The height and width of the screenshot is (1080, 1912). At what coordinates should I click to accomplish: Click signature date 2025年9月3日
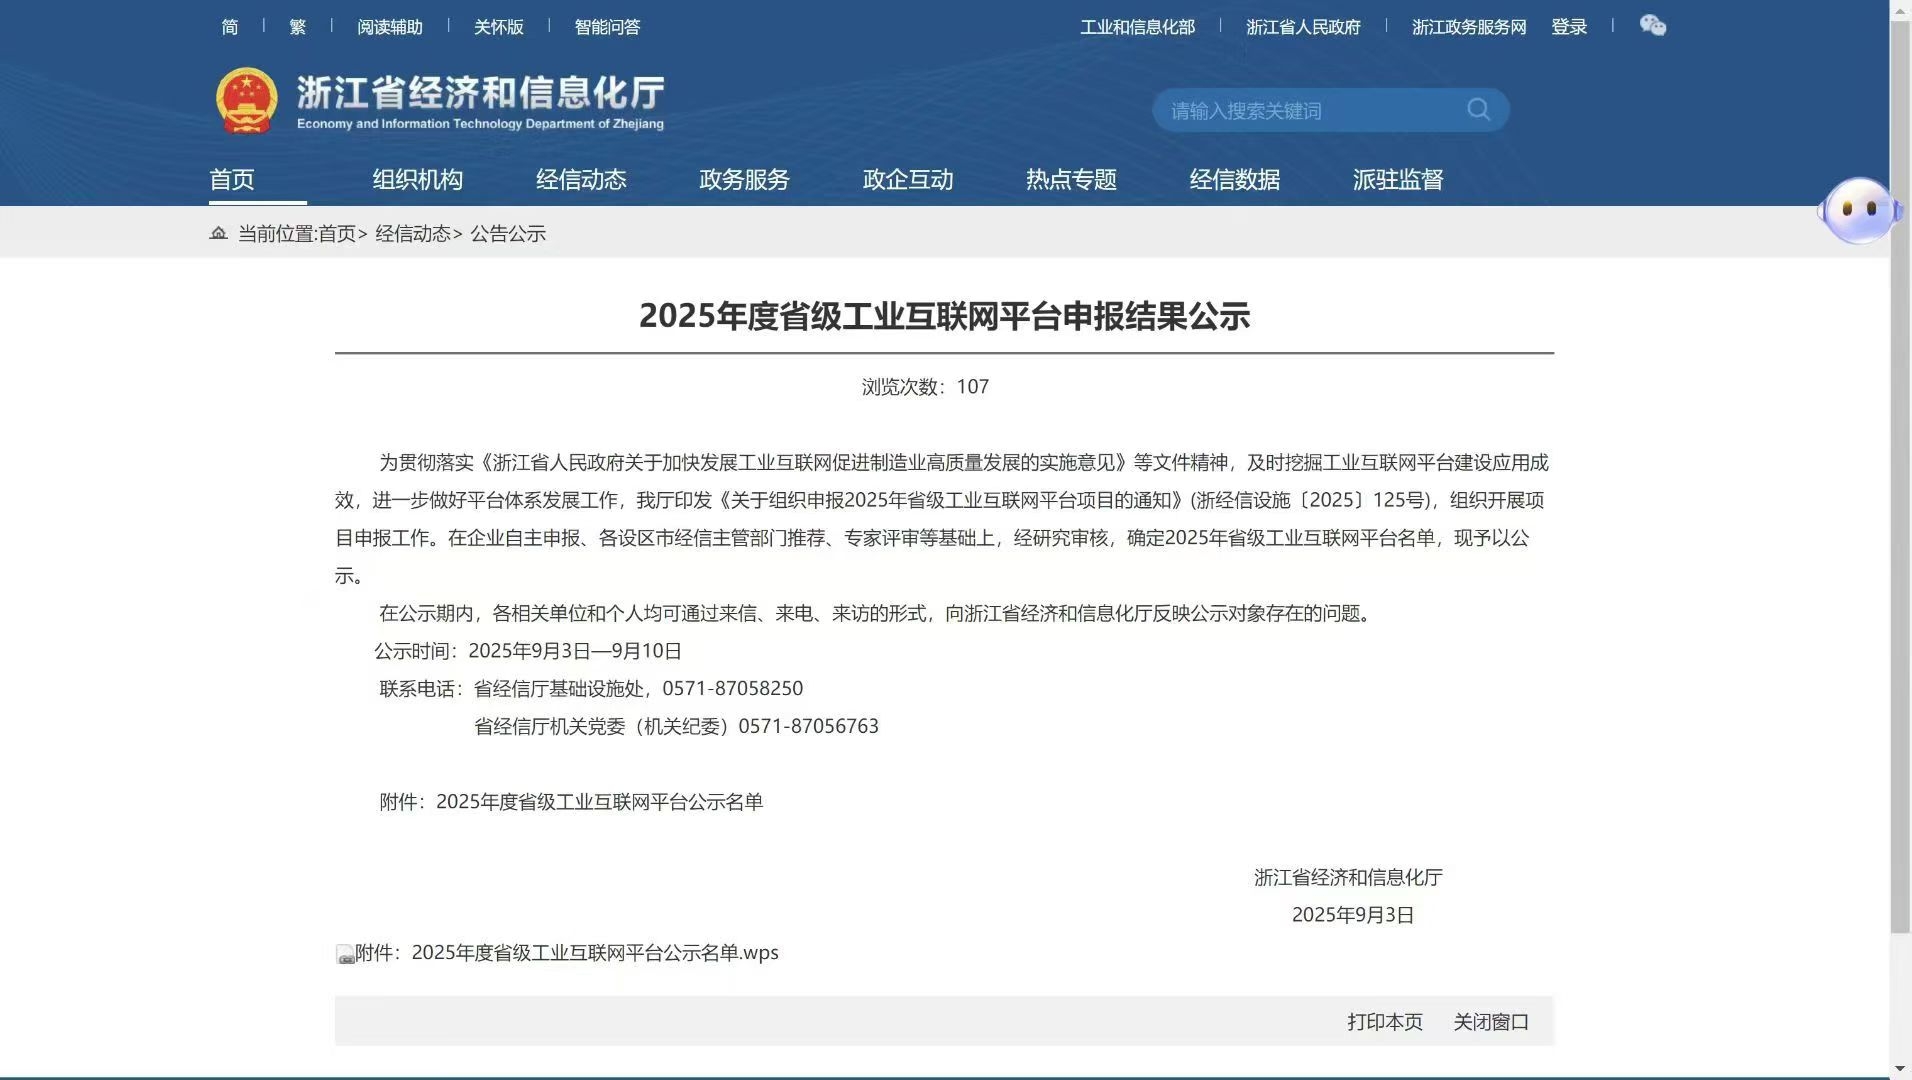coord(1353,915)
